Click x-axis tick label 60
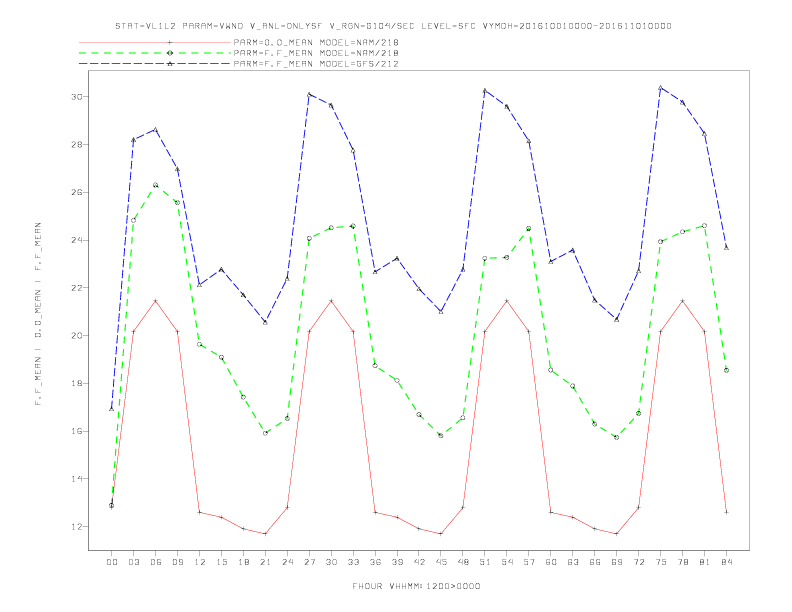This screenshot has height=612, width=792. tap(551, 562)
